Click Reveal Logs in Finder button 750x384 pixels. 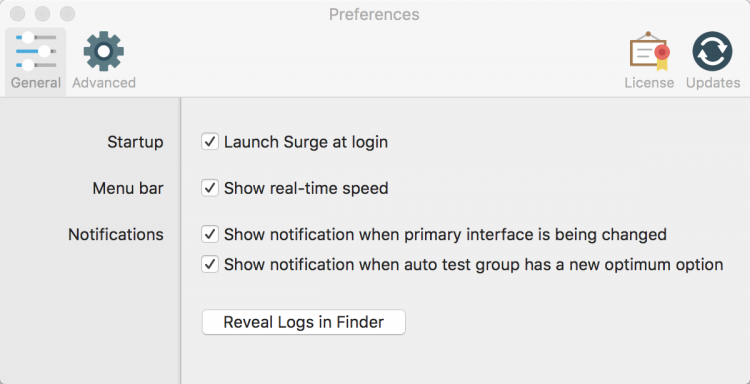[304, 322]
